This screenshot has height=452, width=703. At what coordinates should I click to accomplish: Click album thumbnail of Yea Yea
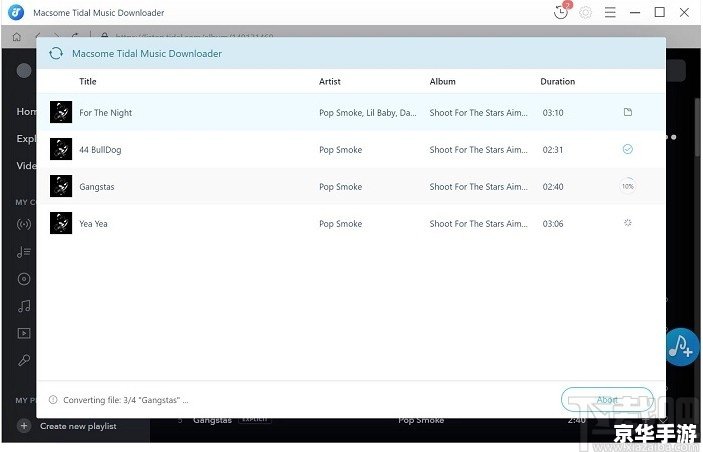click(x=61, y=223)
